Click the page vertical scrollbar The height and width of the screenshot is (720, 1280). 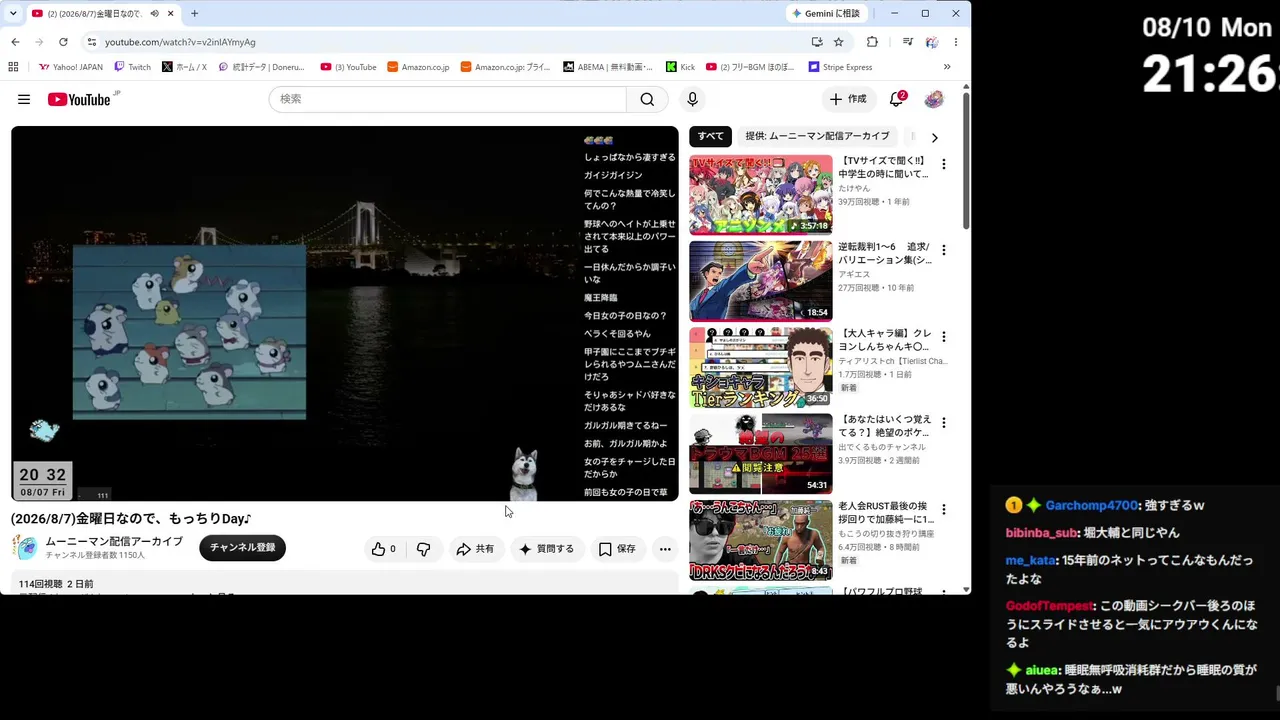pyautogui.click(x=966, y=160)
